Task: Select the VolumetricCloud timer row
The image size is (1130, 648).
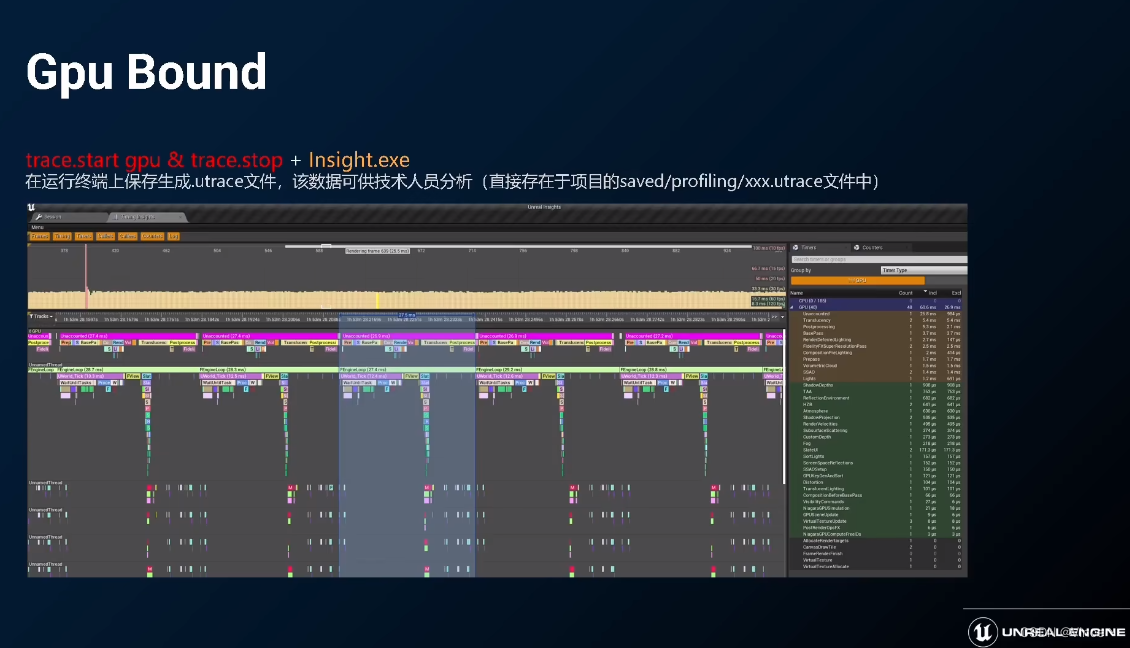Action: point(878,365)
